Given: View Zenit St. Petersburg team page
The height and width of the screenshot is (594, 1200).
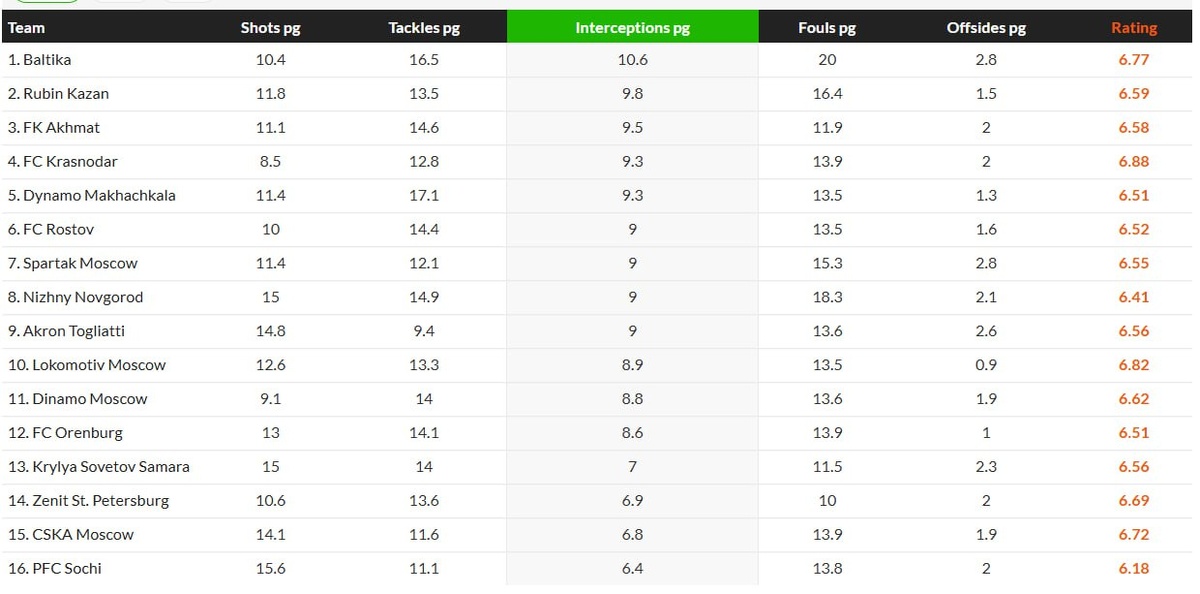Looking at the screenshot, I should pos(100,501).
